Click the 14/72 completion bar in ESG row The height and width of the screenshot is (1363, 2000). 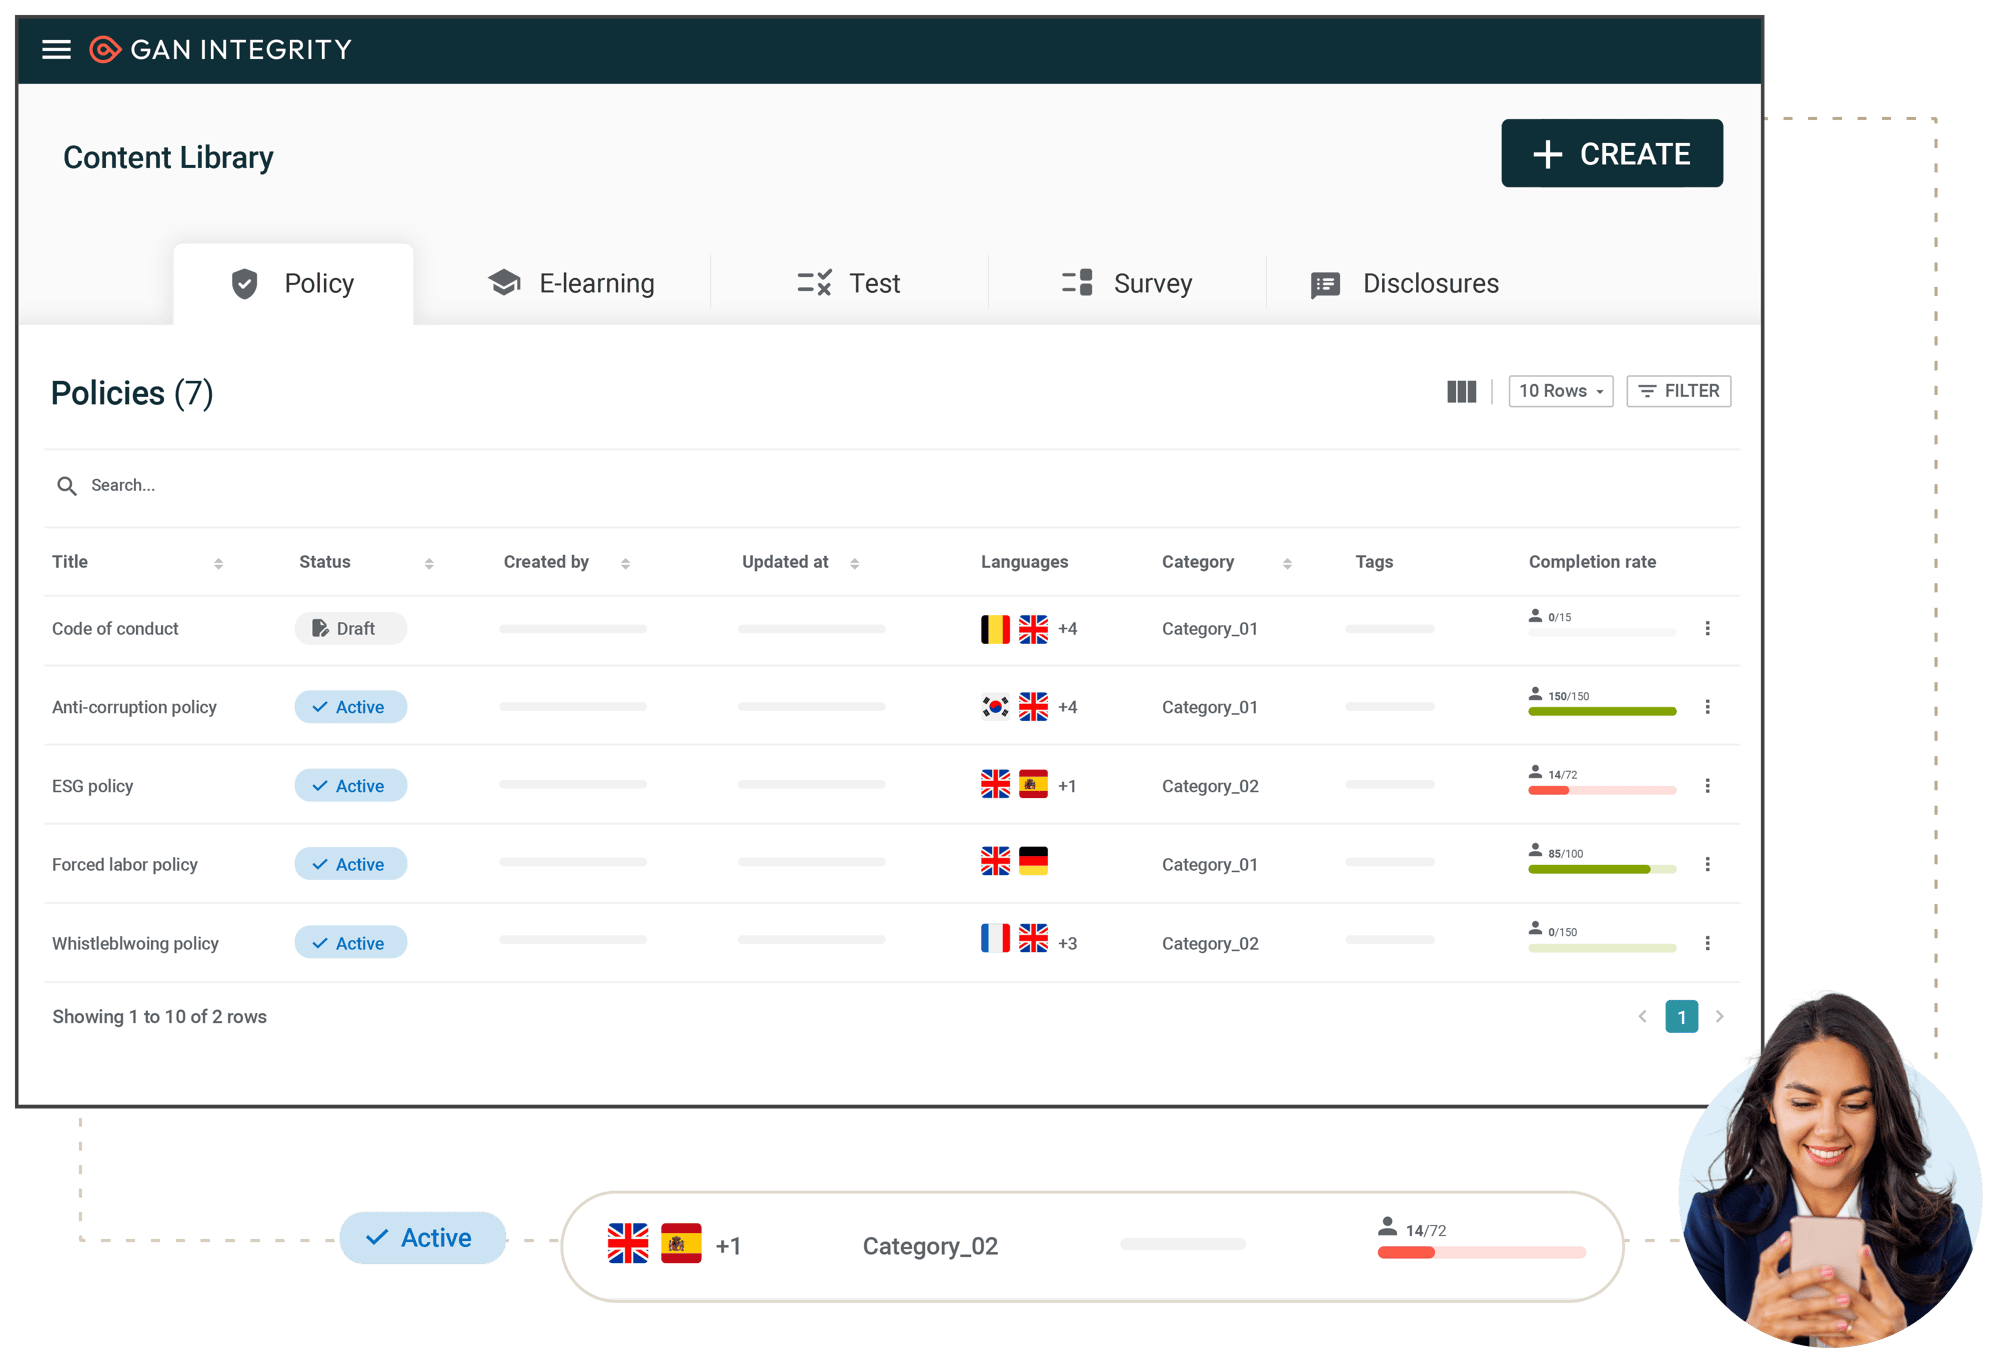click(x=1602, y=790)
